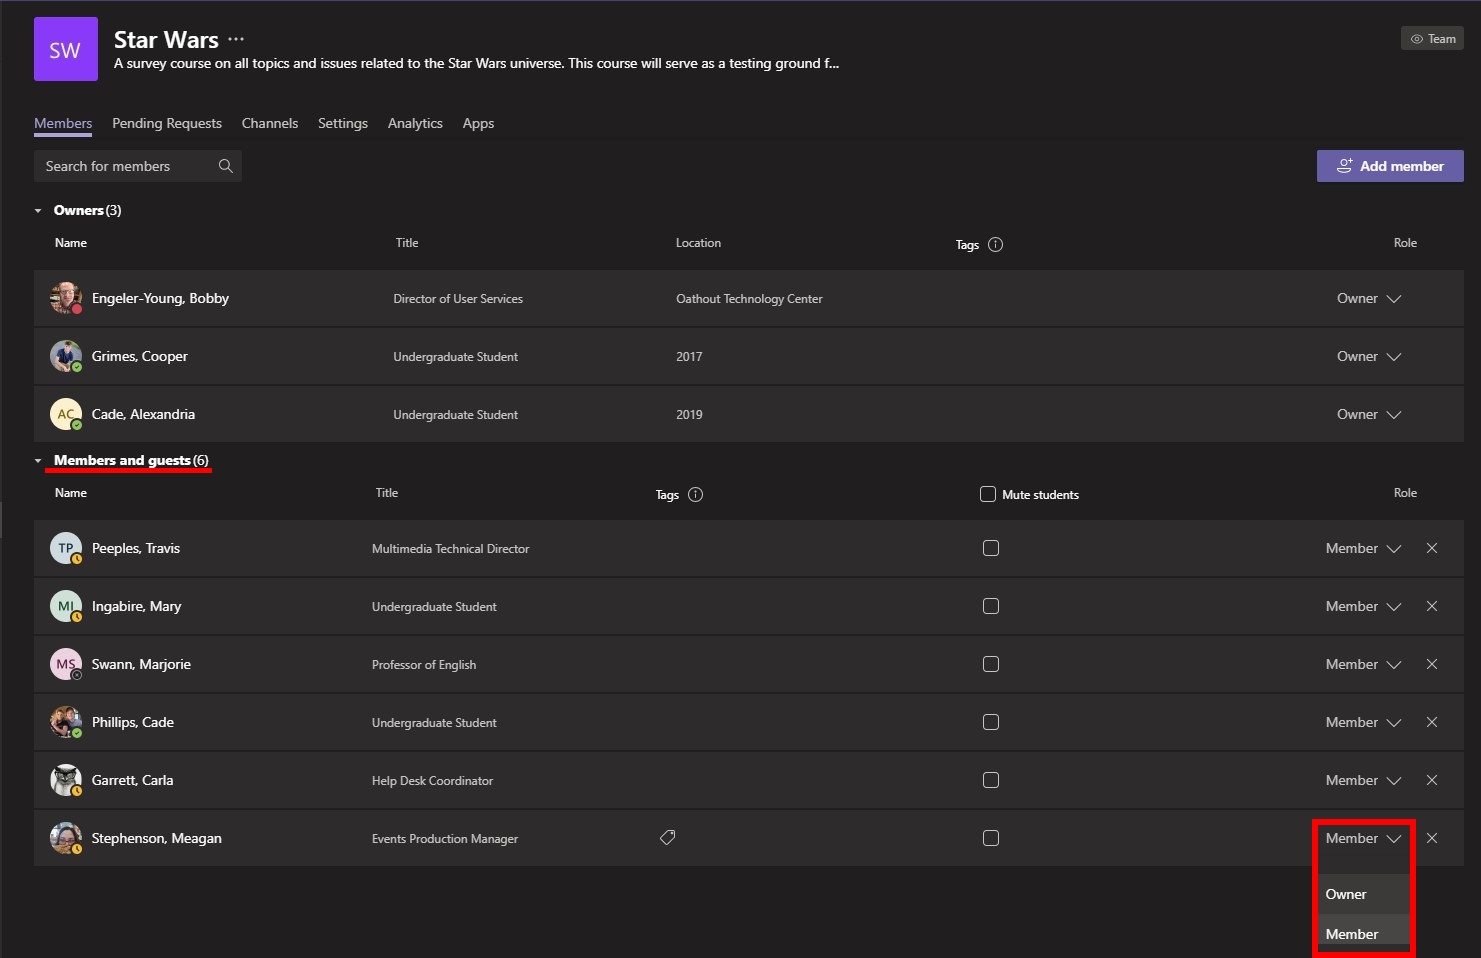Remove Swann, Marjorie from the team
Viewport: 1481px width, 958px height.
click(1432, 664)
